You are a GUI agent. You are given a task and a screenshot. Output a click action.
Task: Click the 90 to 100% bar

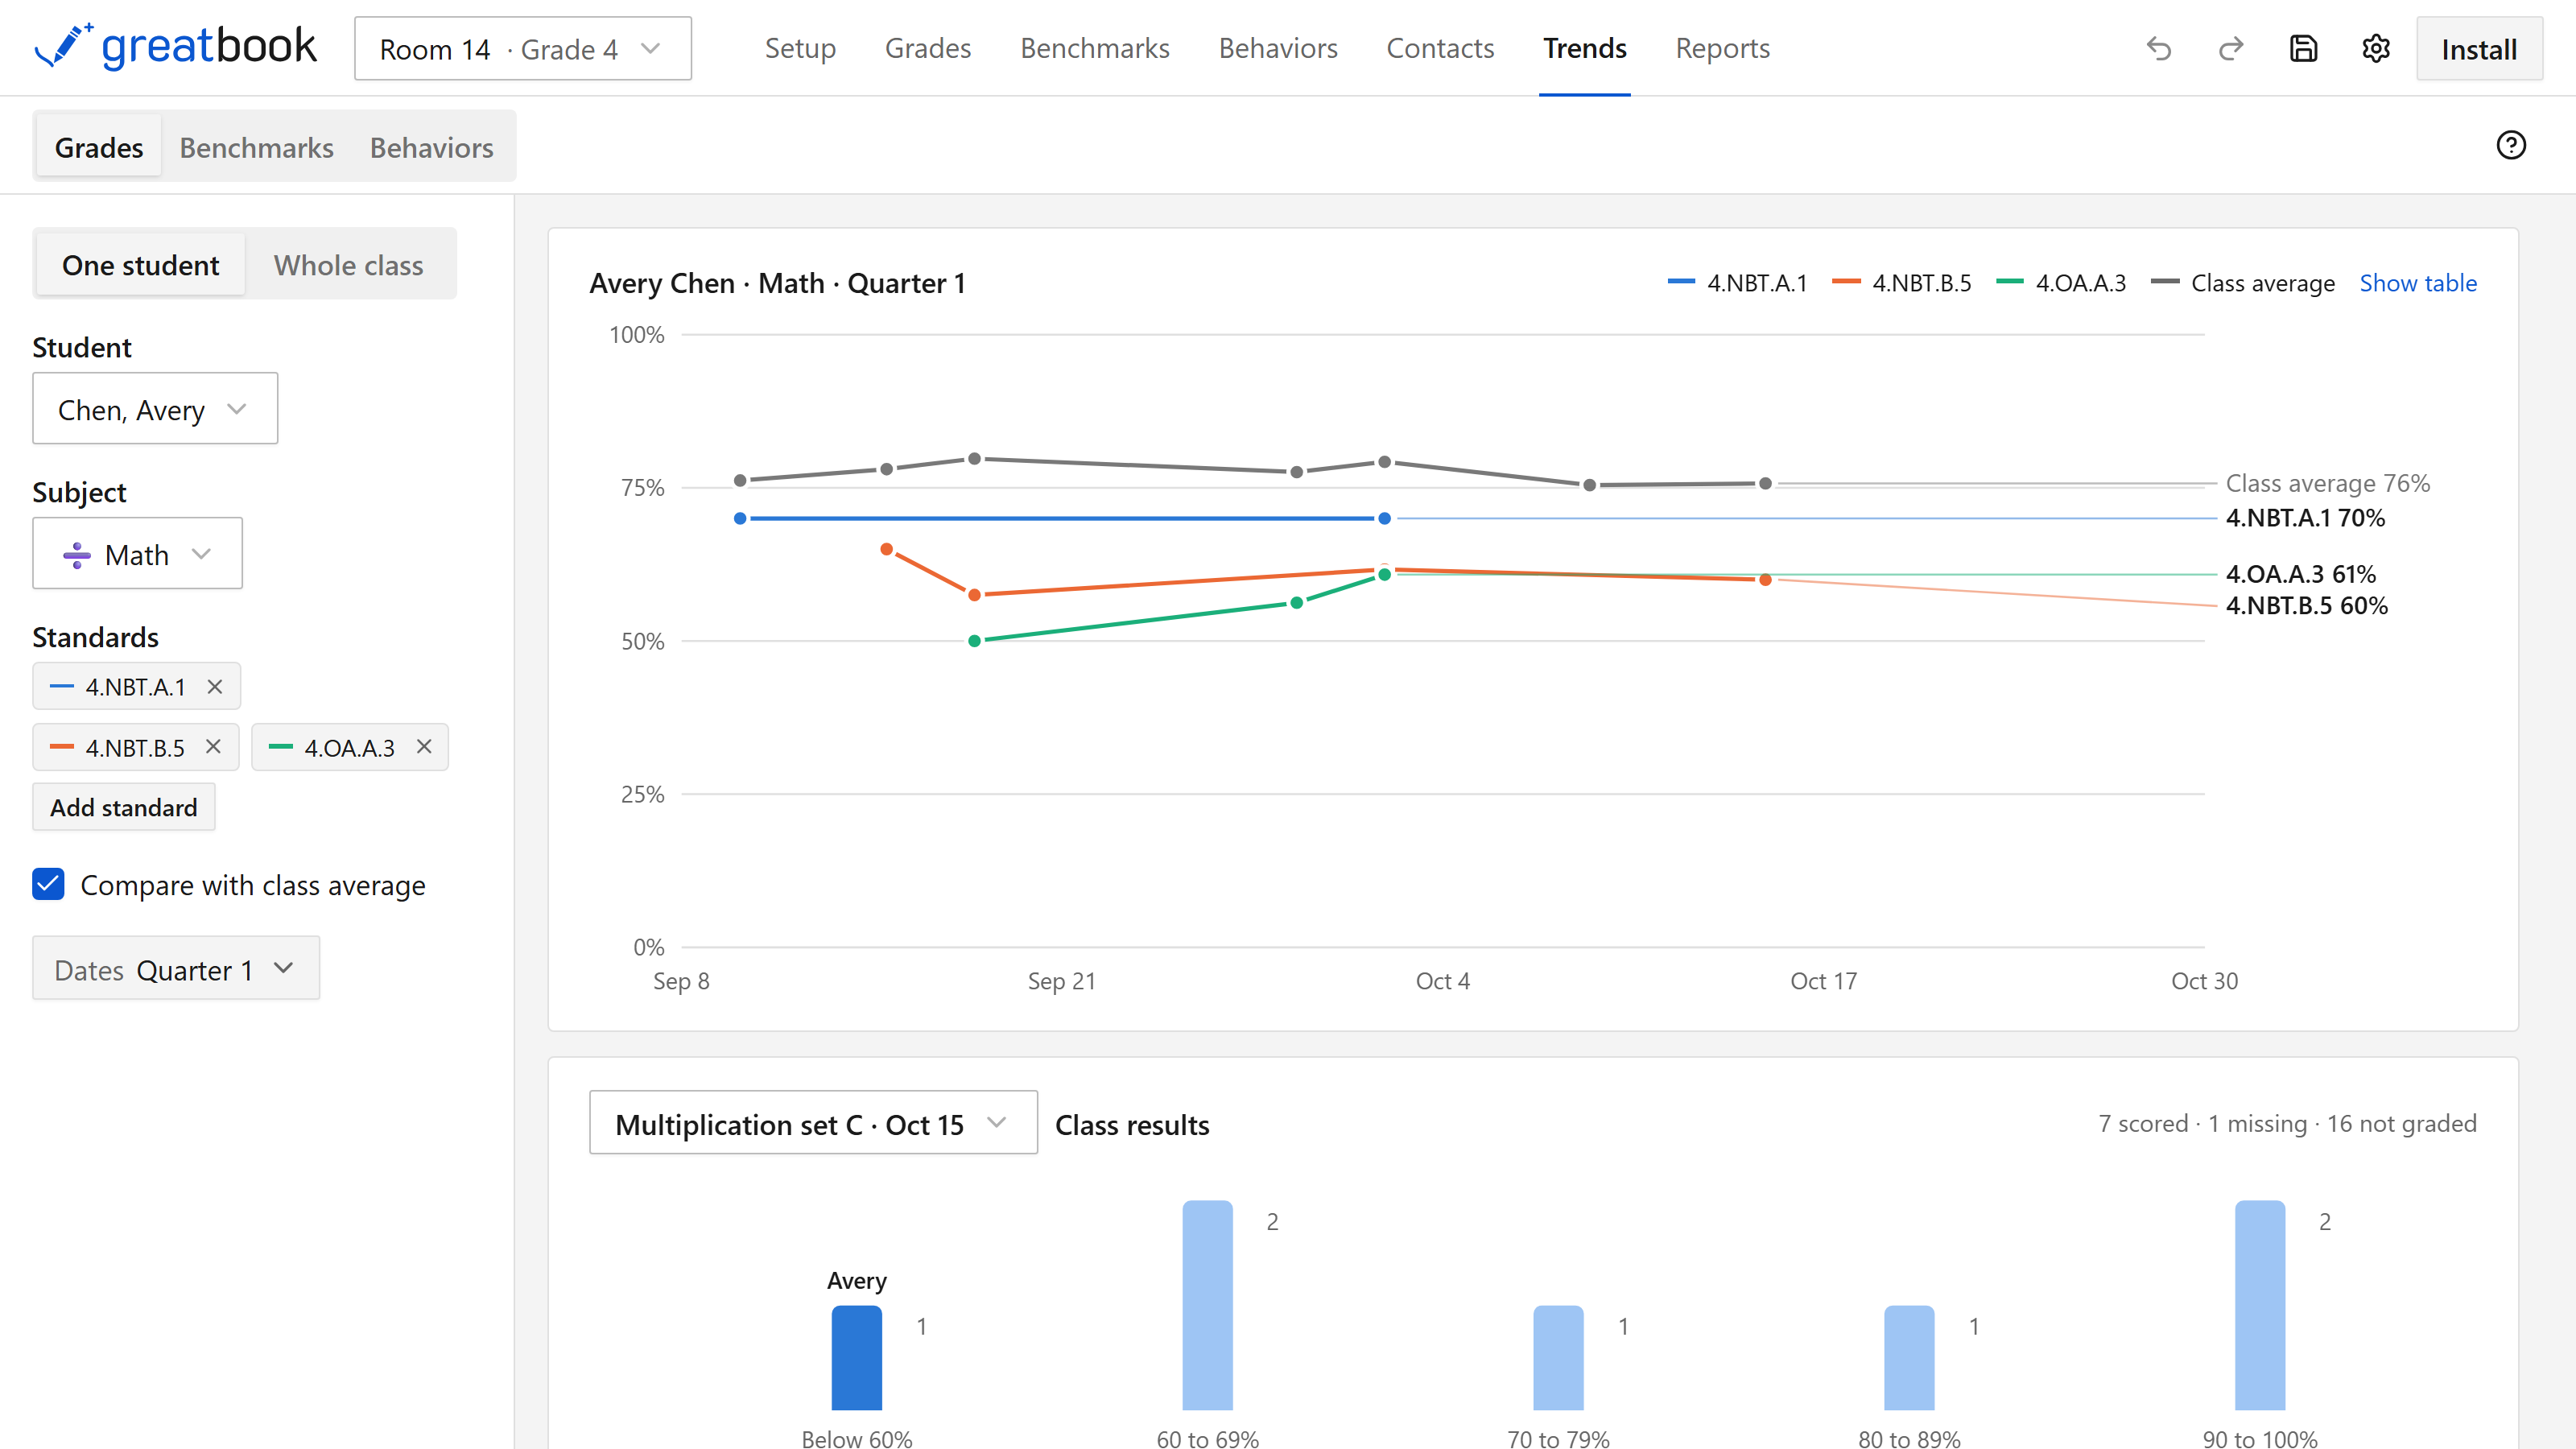click(x=2259, y=1305)
